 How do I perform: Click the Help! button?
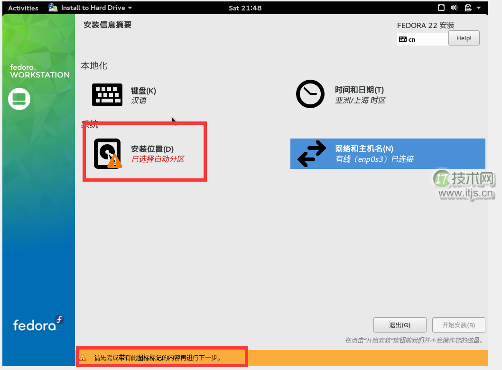tap(464, 38)
